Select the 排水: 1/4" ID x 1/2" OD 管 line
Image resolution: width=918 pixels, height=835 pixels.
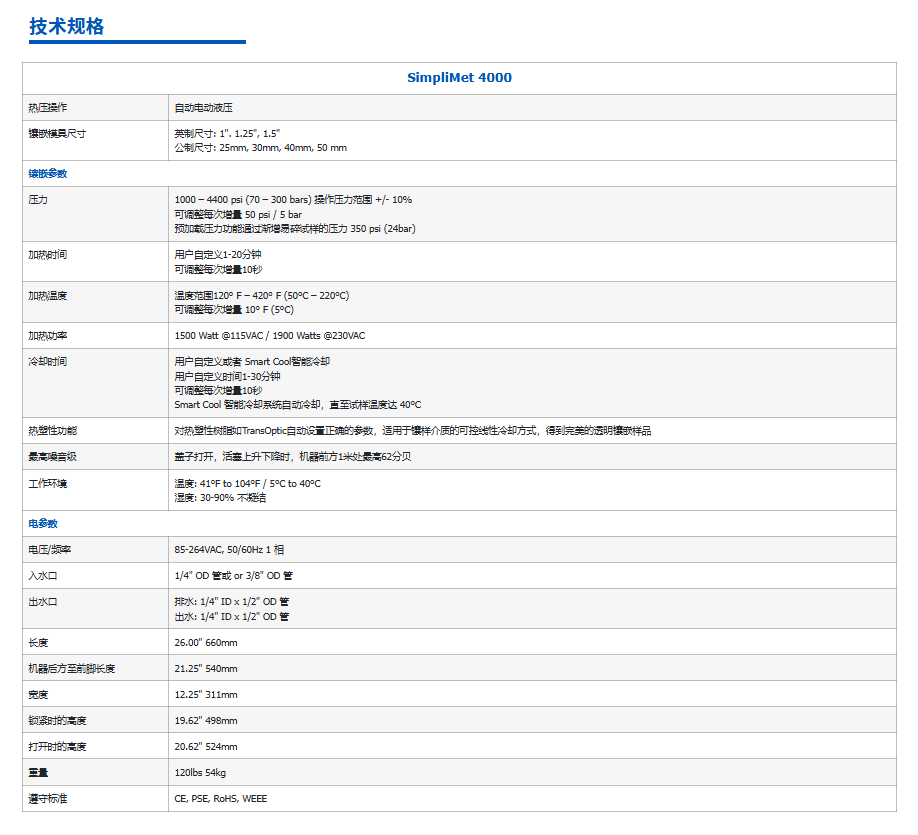(231, 602)
